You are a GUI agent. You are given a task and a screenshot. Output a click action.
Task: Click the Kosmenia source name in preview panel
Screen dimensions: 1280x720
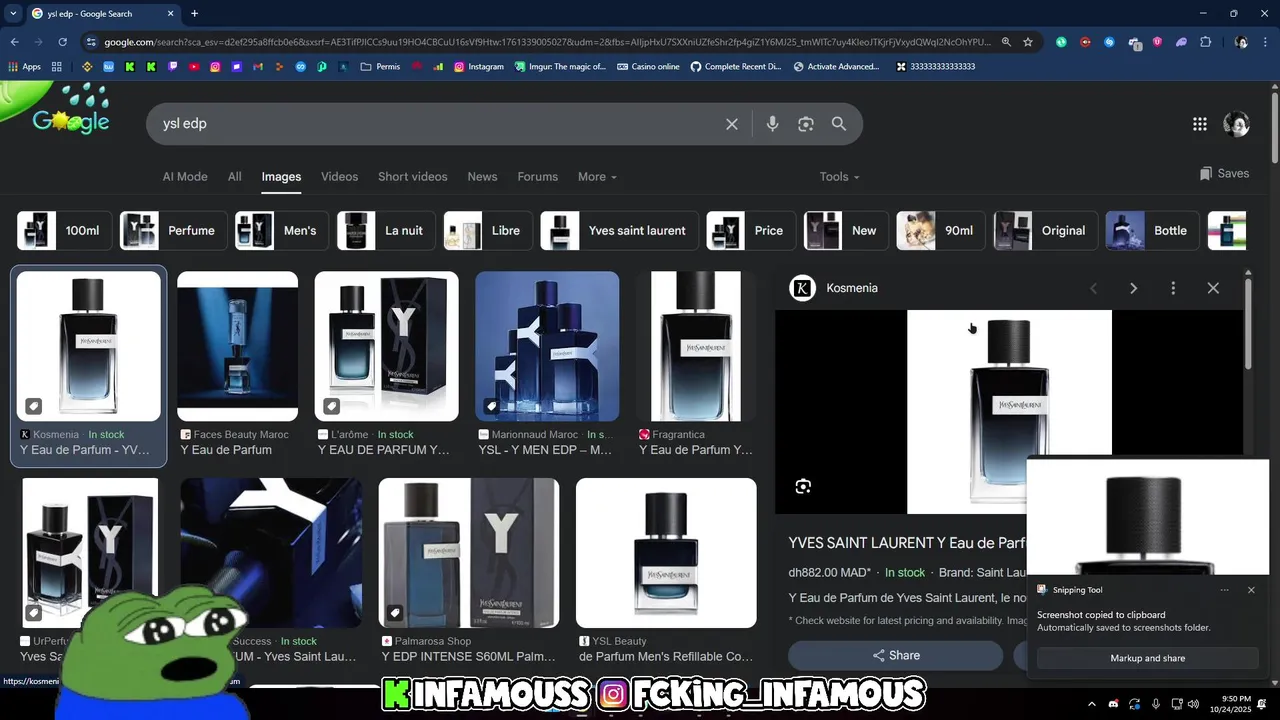(852, 288)
